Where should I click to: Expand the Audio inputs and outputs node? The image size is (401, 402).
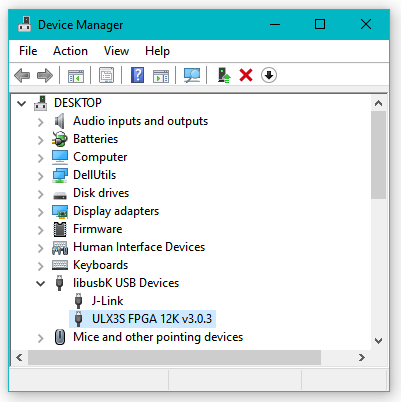[x=40, y=122]
